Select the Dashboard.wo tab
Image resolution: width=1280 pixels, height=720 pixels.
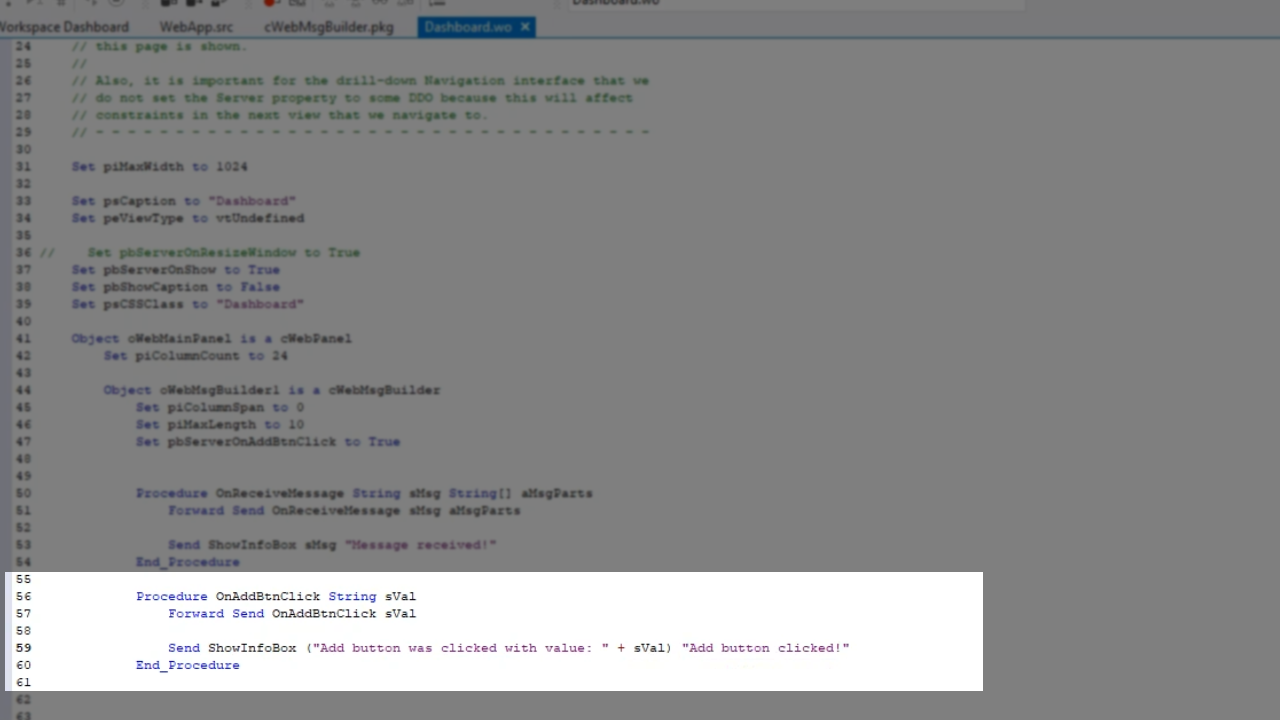point(467,27)
